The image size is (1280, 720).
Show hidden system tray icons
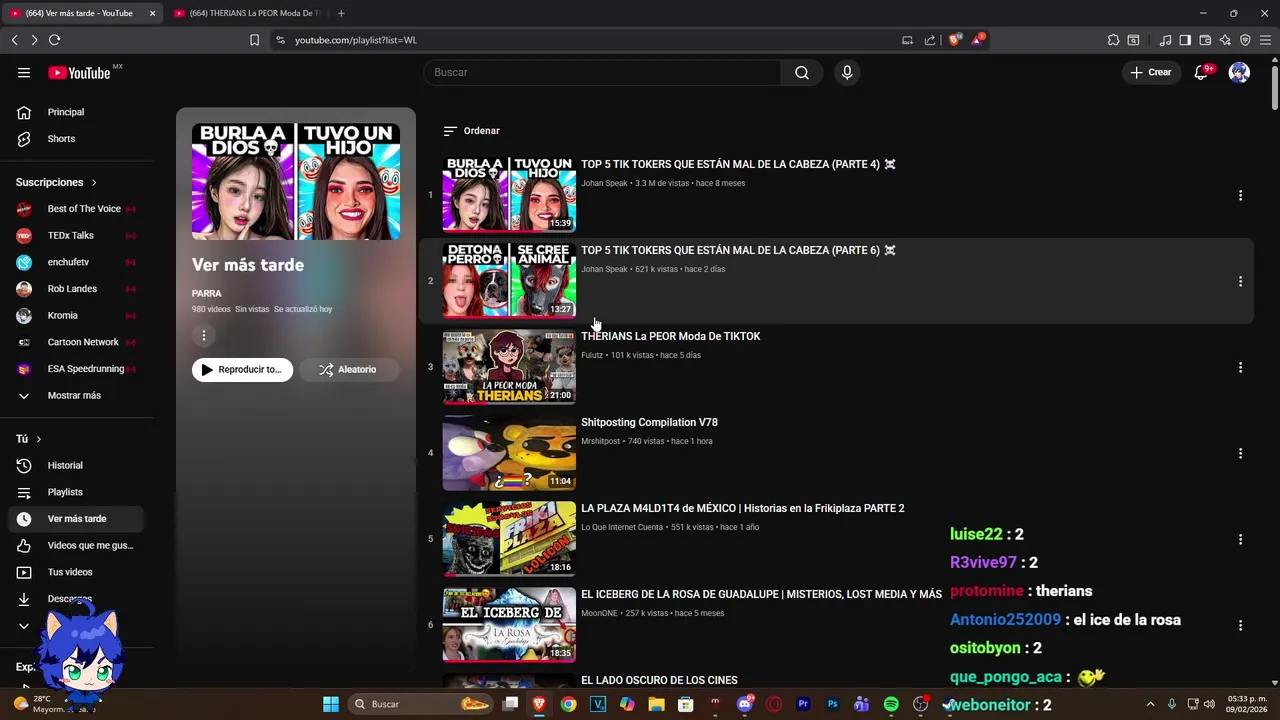coord(1150,704)
